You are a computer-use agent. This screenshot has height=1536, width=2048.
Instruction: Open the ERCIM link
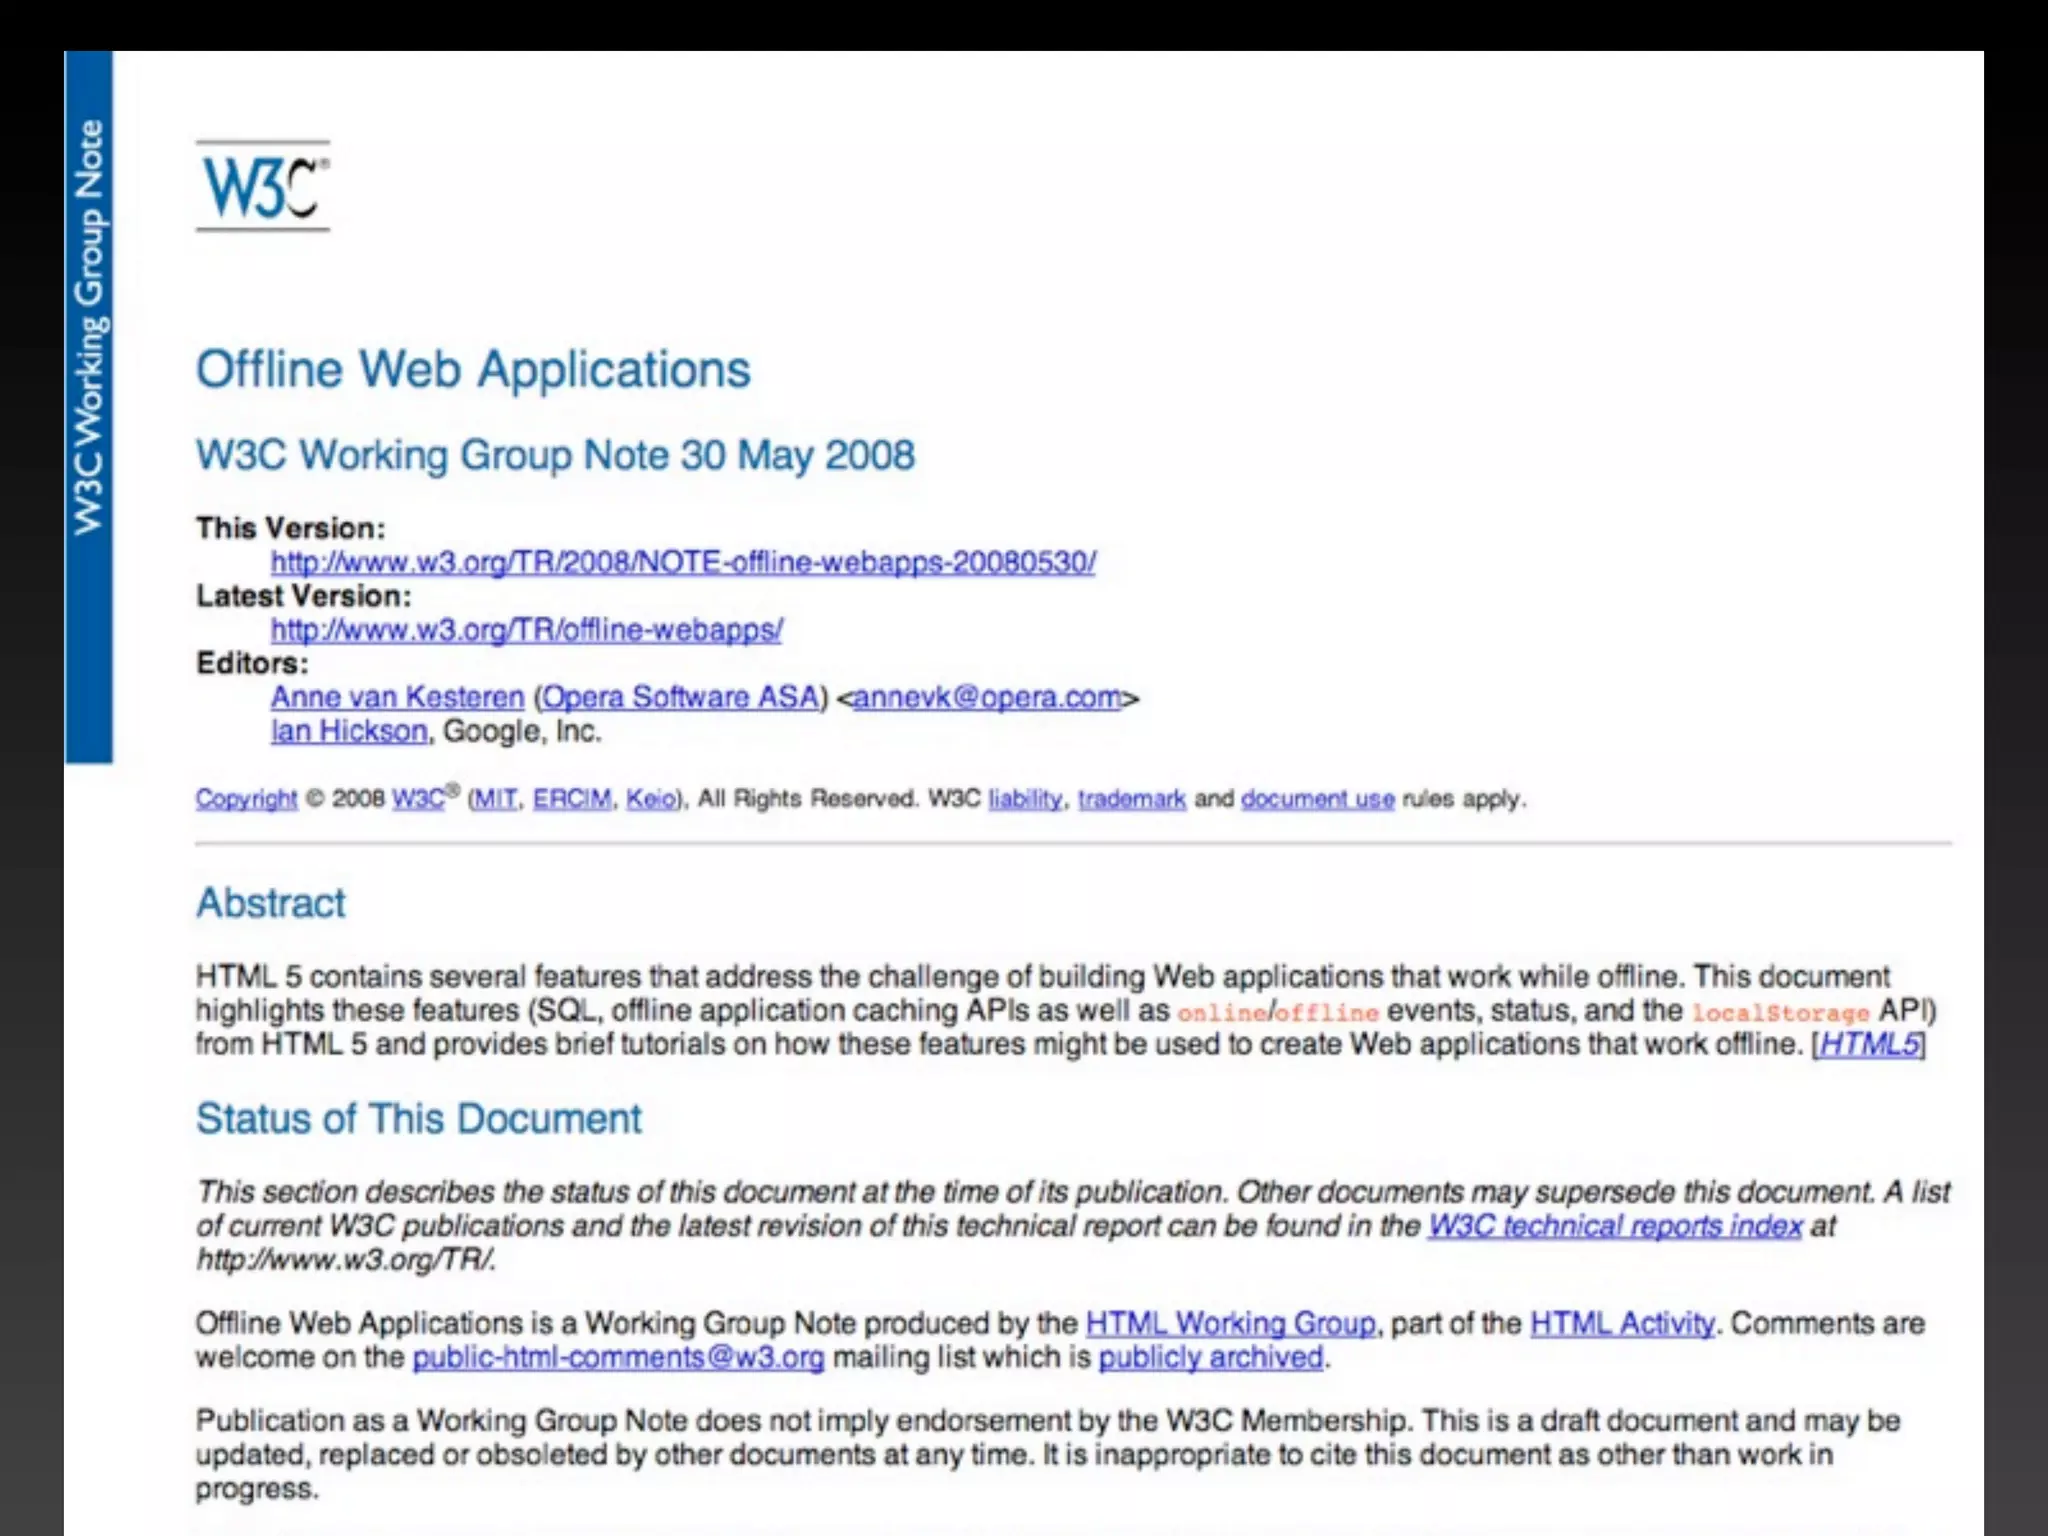click(572, 799)
